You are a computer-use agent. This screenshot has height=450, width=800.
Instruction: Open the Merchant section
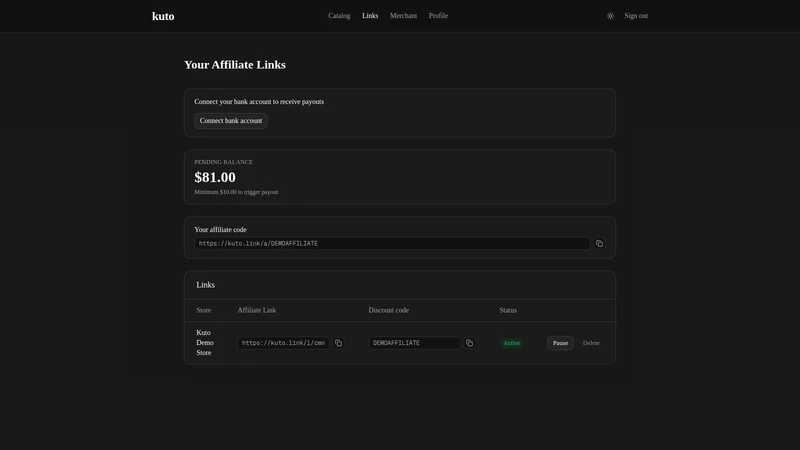(x=404, y=16)
